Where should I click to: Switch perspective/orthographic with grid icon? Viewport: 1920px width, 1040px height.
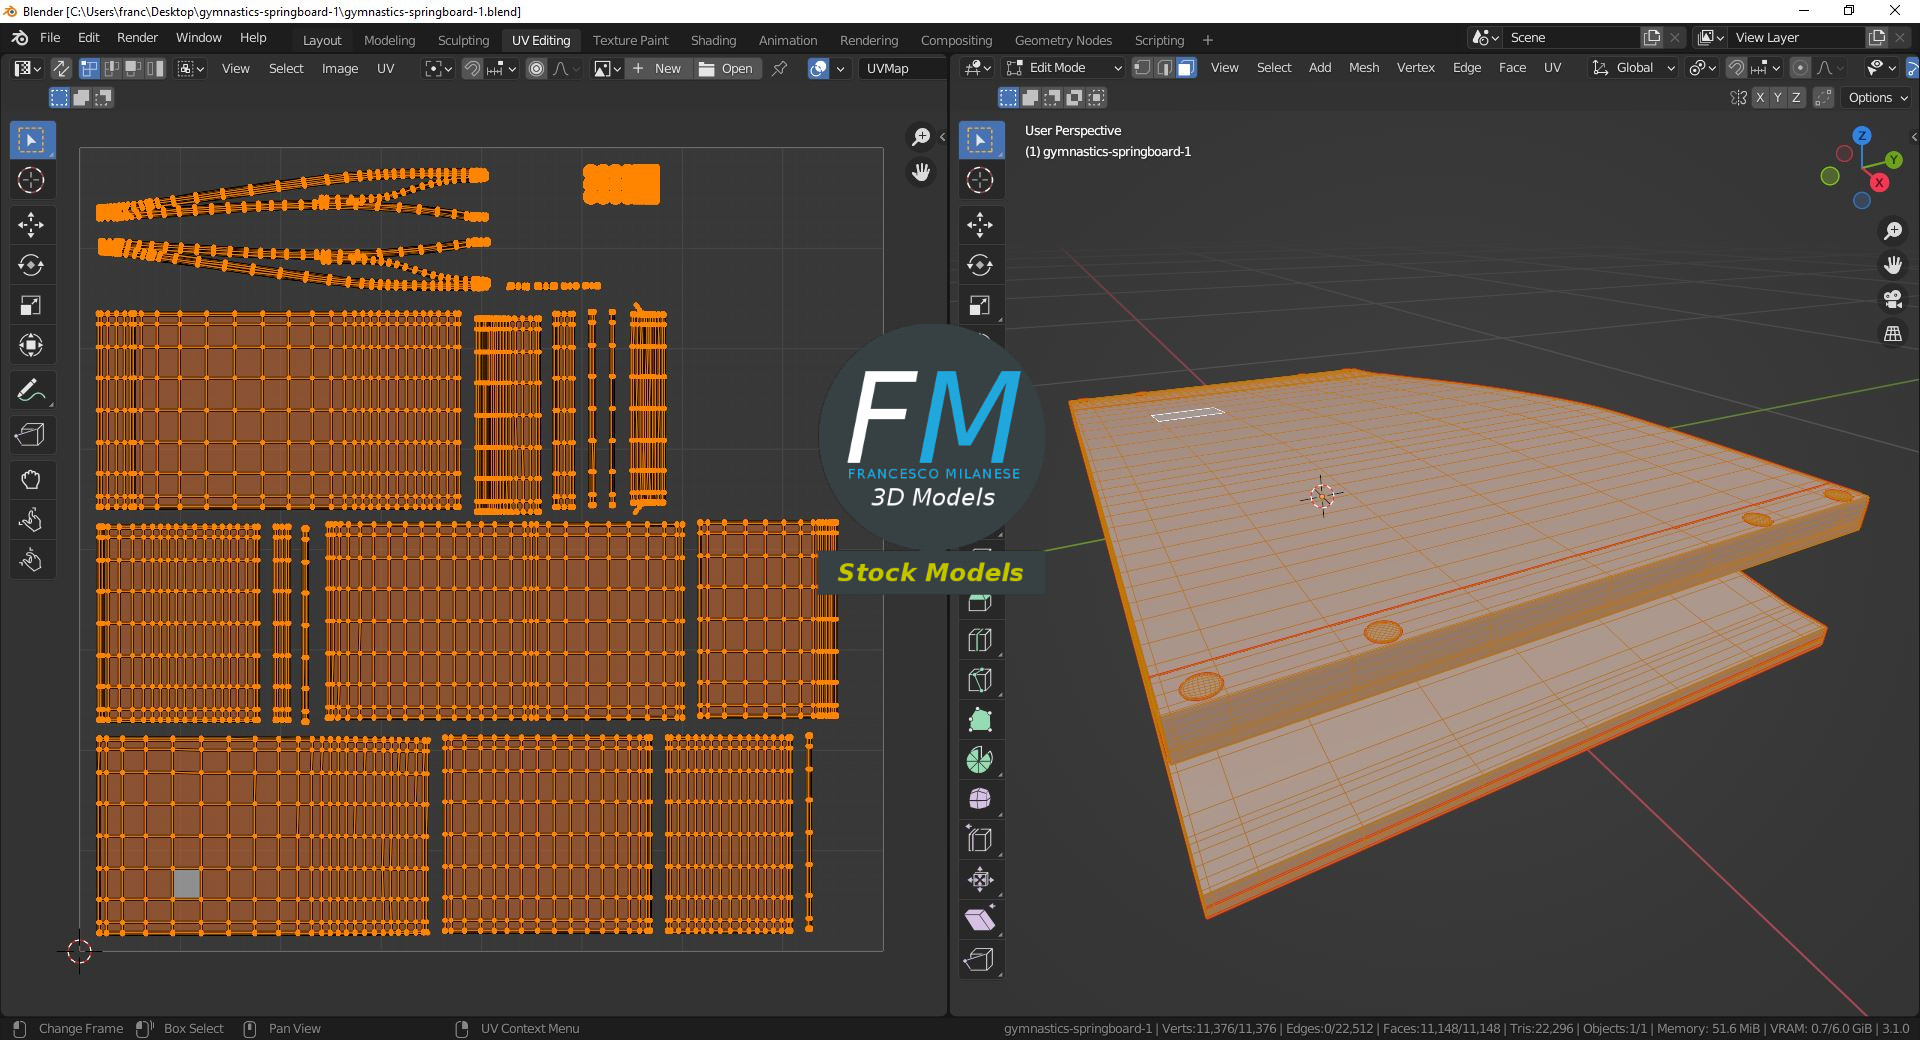click(x=1893, y=334)
